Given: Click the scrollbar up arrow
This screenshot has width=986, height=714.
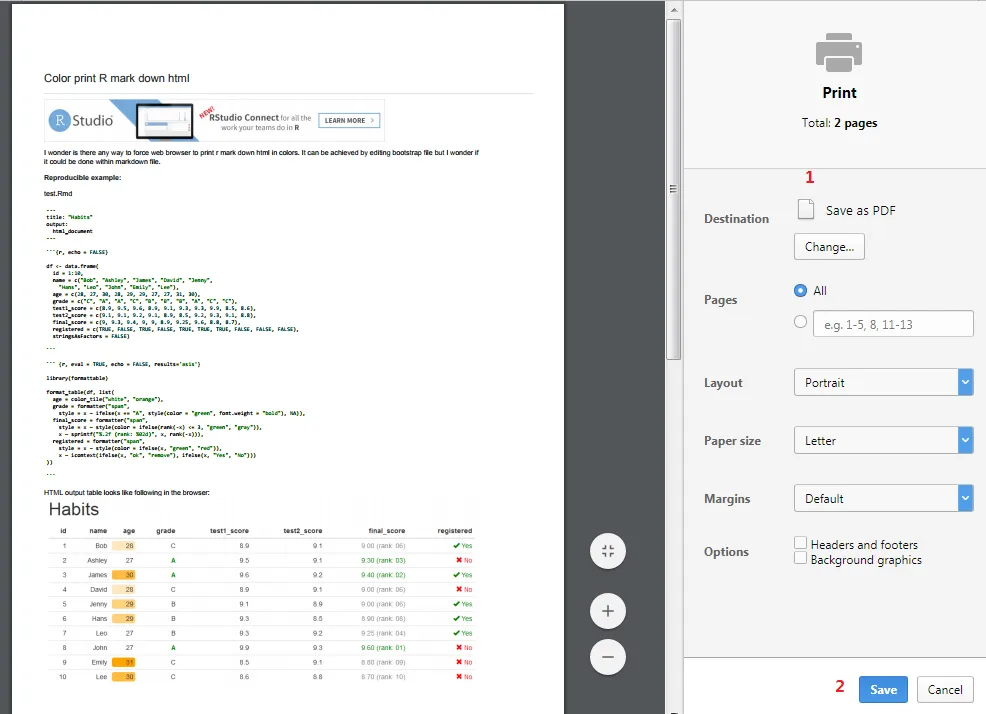Looking at the screenshot, I should coord(673,10).
